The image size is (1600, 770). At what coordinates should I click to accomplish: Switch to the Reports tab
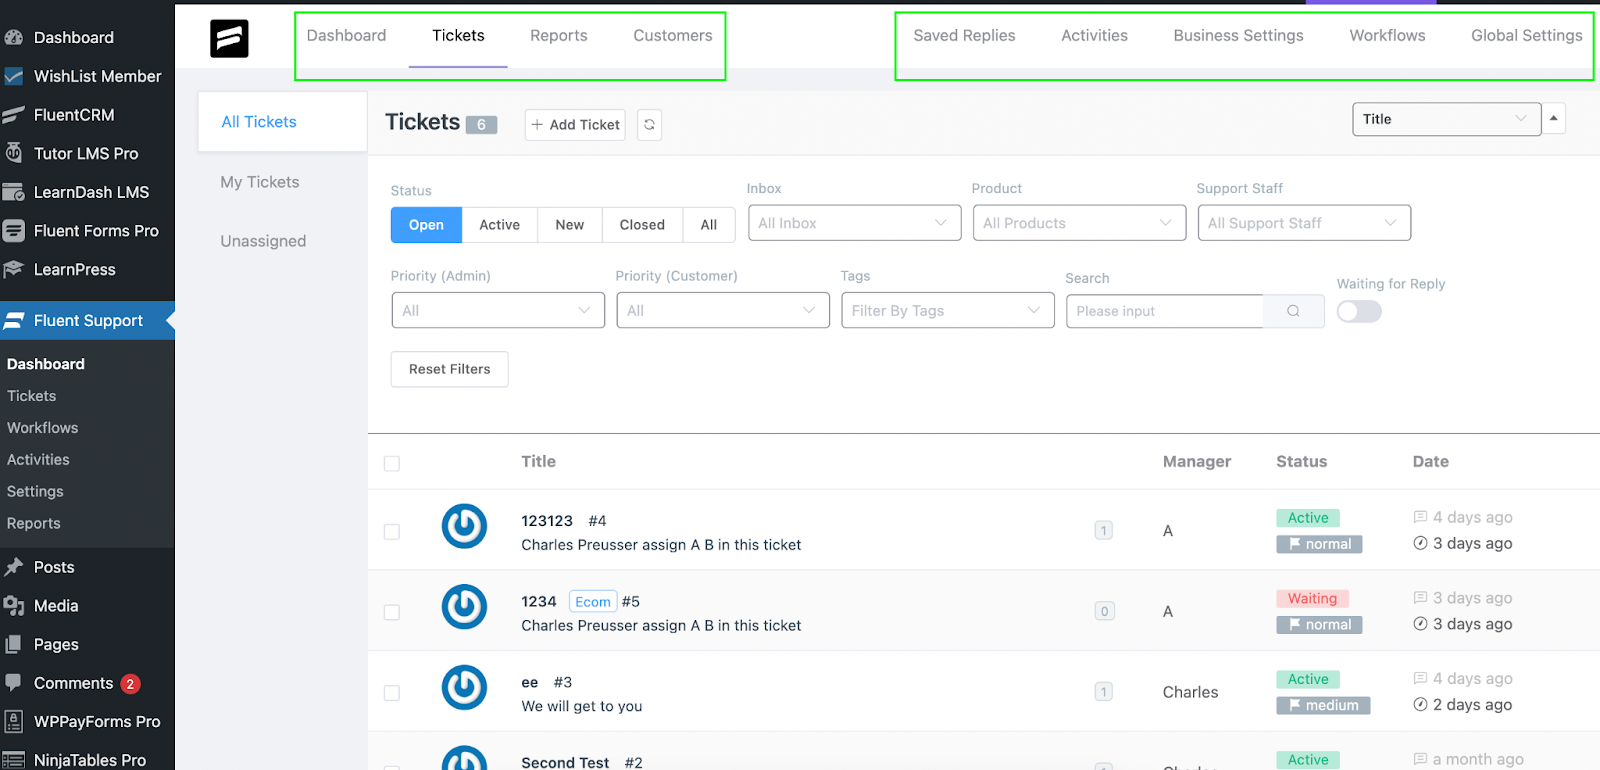click(x=559, y=36)
